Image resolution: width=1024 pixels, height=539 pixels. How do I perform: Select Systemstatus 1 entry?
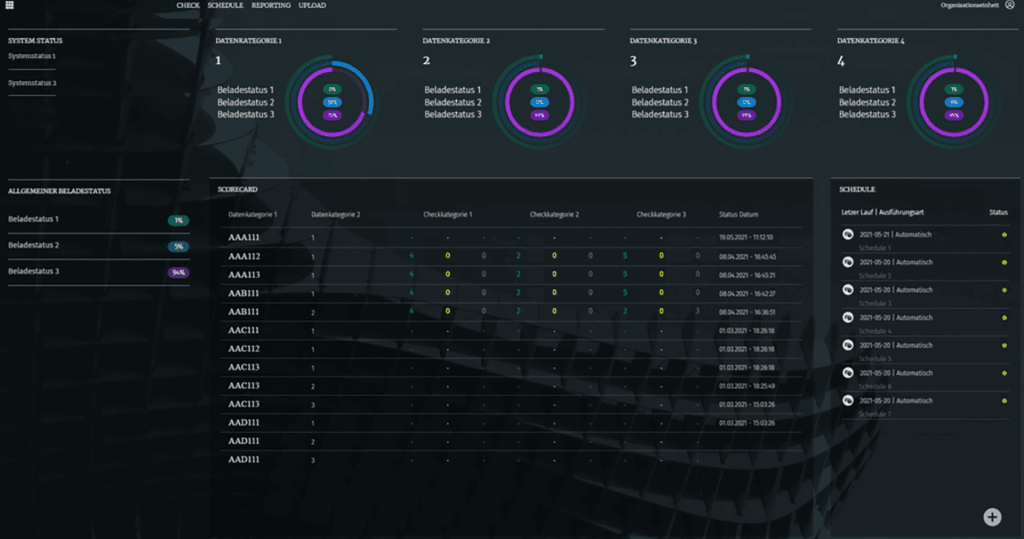32,56
